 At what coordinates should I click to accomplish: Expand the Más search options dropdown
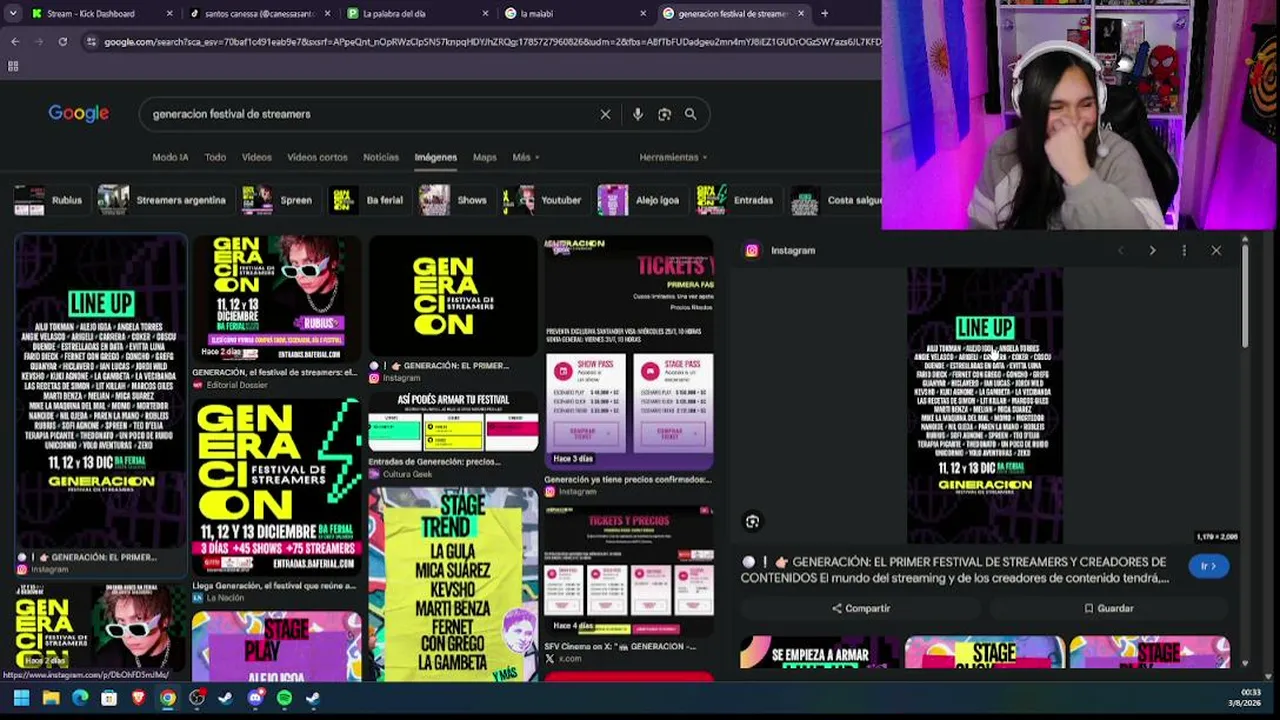(x=525, y=157)
